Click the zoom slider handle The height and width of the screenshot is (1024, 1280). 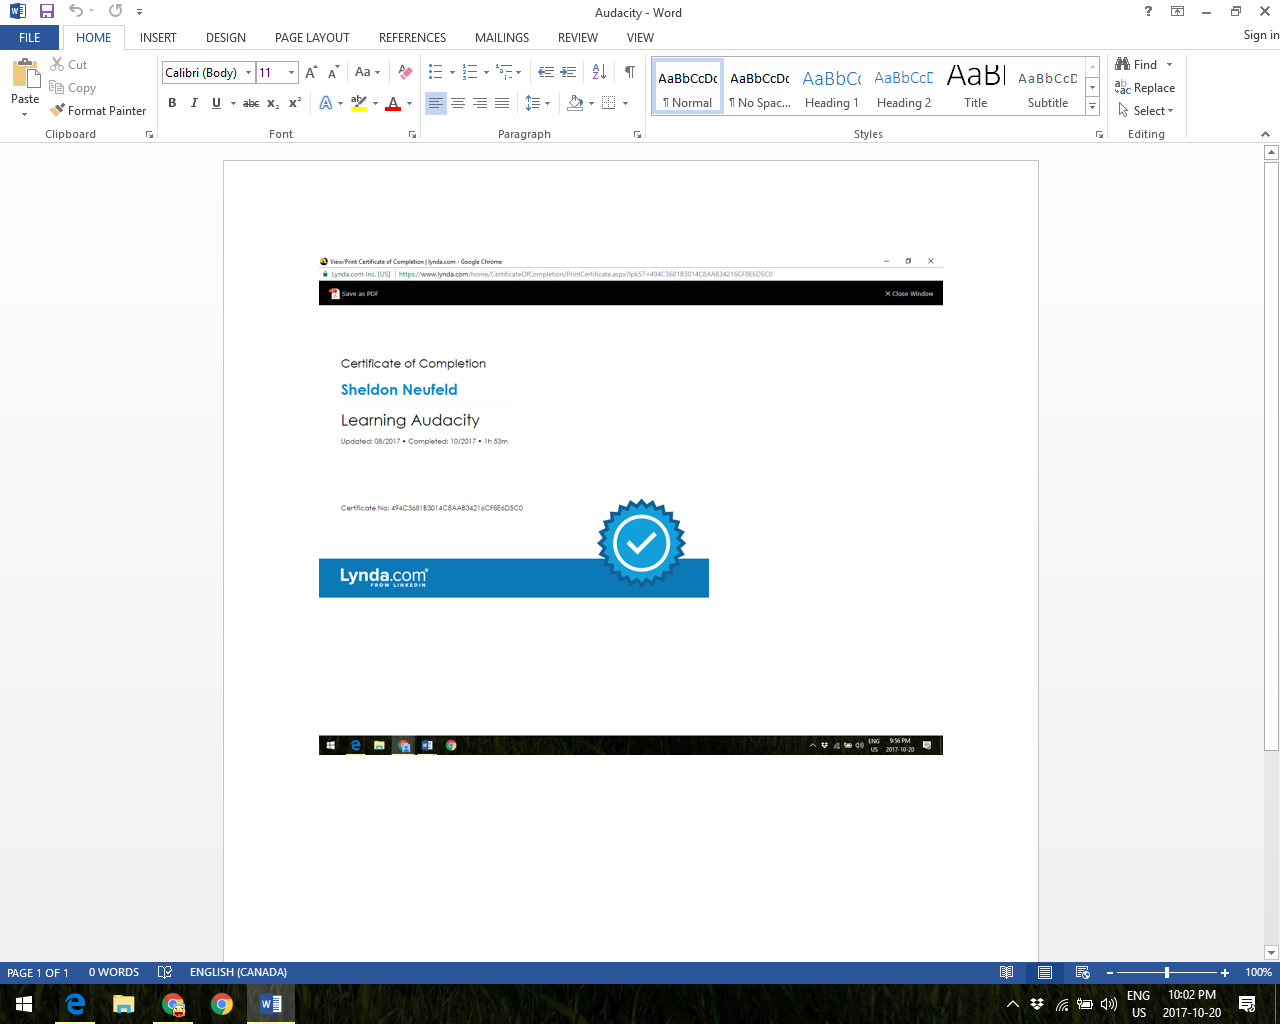pyautogui.click(x=1167, y=972)
